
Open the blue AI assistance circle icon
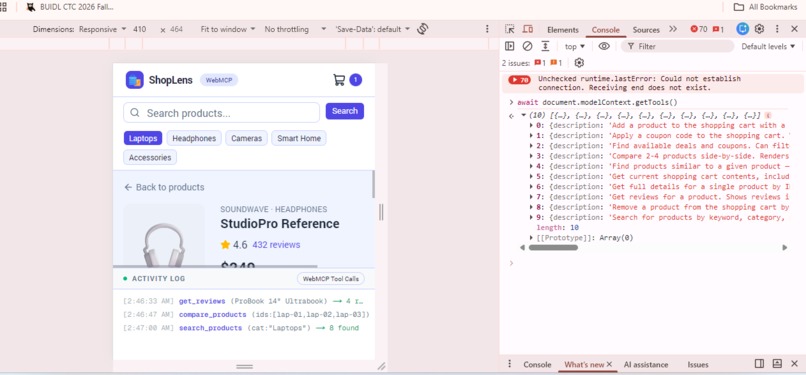742,29
